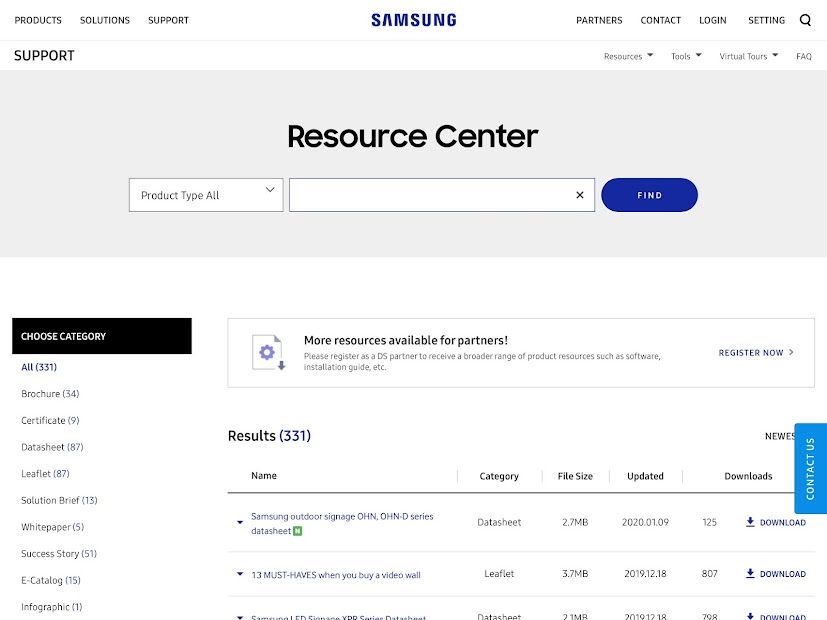Screen dimensions: 827x620
Task: Expand the OHN datasheet row details
Action: tap(239, 522)
